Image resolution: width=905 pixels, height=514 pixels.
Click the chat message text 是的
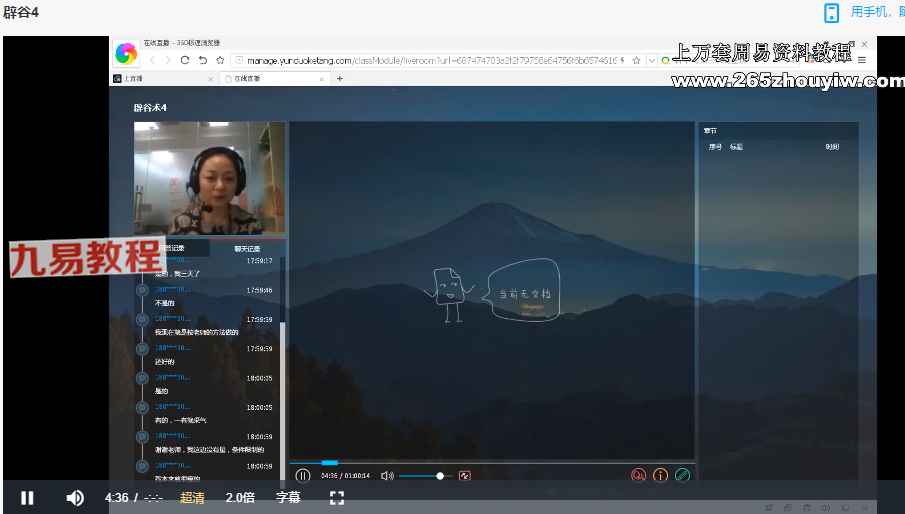point(161,391)
